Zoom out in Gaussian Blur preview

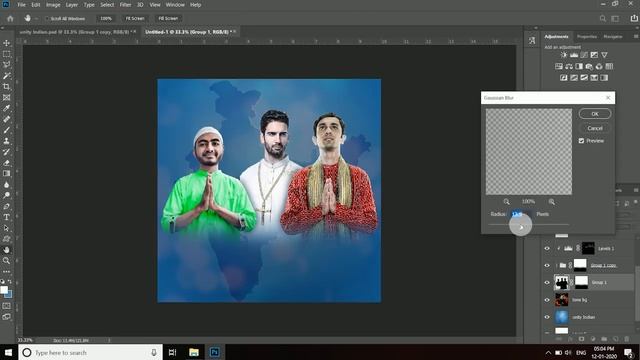click(507, 202)
